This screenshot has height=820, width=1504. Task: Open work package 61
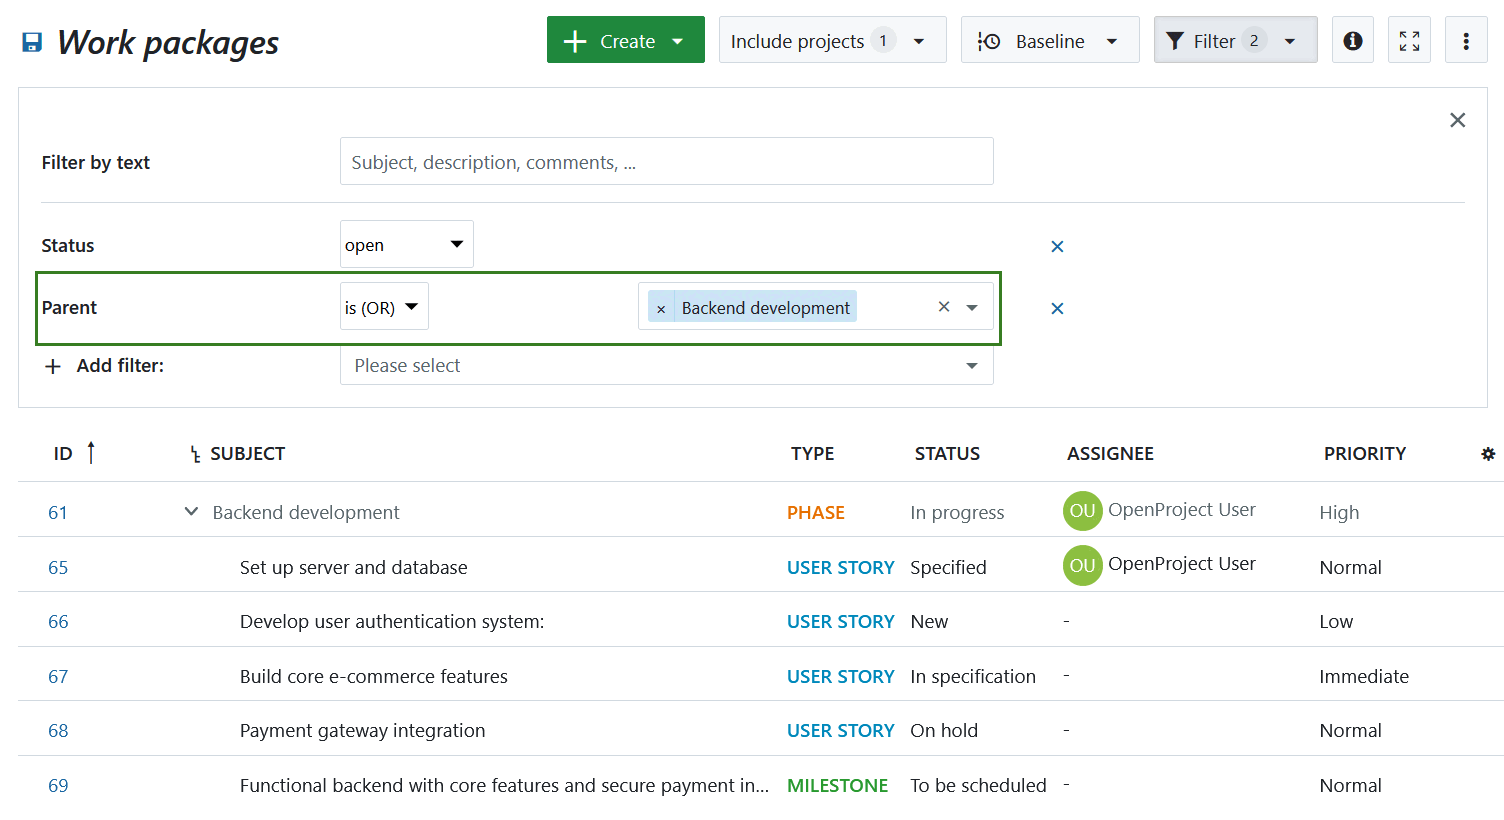(58, 511)
